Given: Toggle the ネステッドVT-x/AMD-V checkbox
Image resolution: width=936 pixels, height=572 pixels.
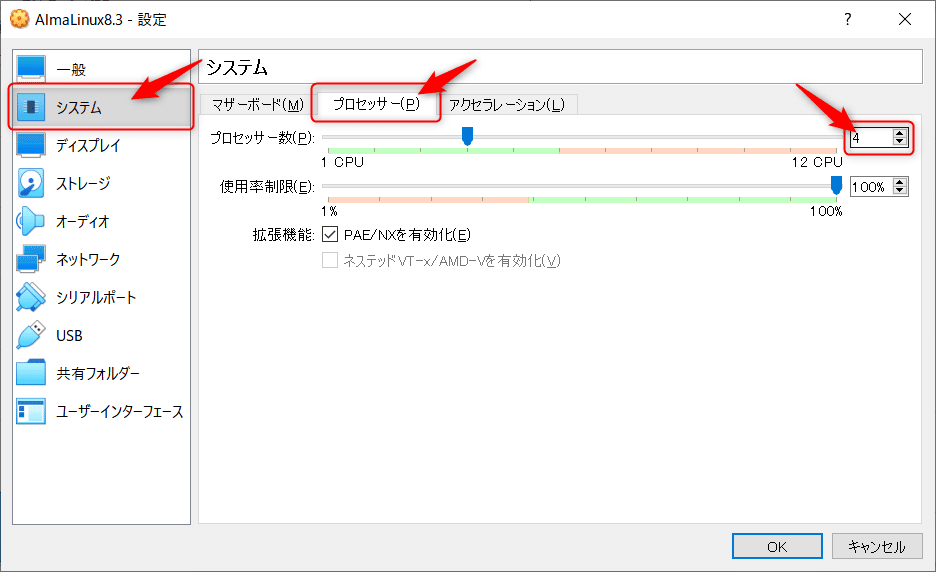Looking at the screenshot, I should pos(330,260).
